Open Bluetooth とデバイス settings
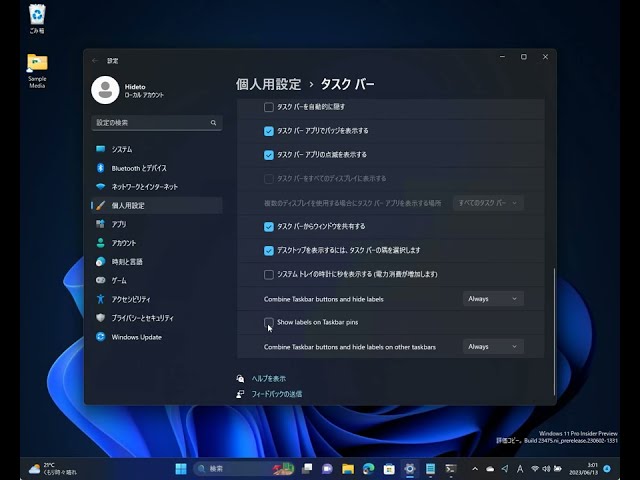This screenshot has height=480, width=640. 138,168
